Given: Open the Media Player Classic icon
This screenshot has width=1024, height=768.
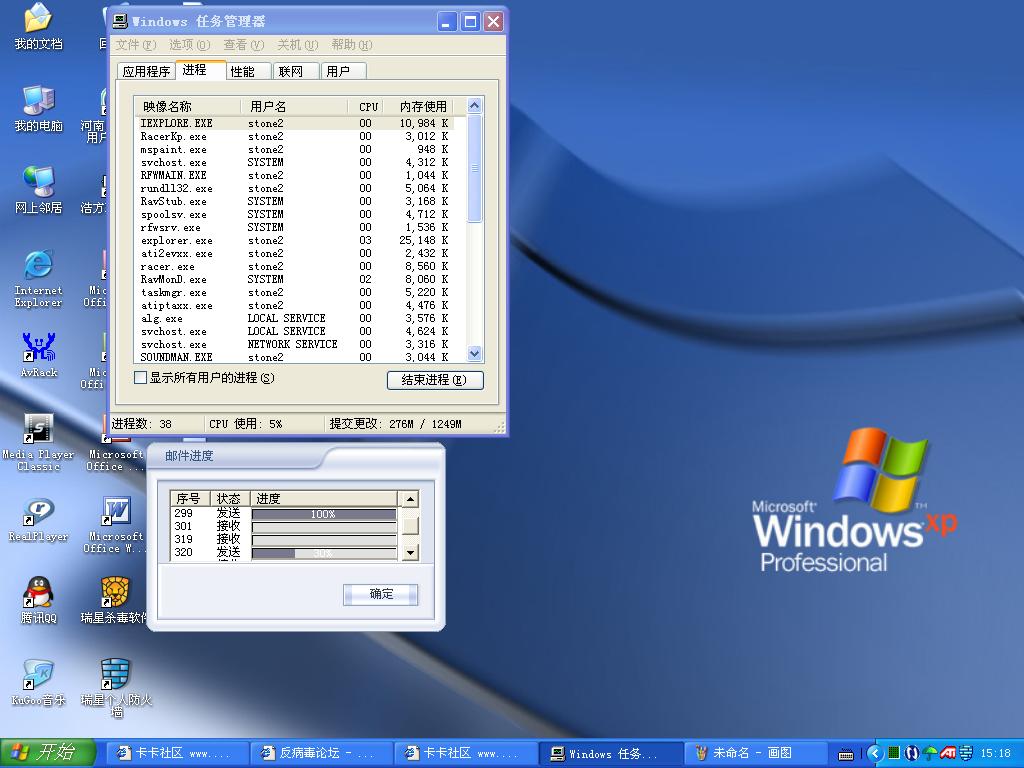Looking at the screenshot, I should coord(38,430).
